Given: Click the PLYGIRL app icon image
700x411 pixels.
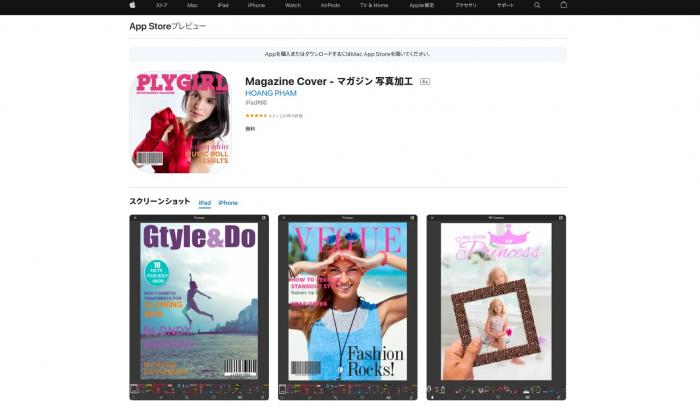Looking at the screenshot, I should (180, 122).
